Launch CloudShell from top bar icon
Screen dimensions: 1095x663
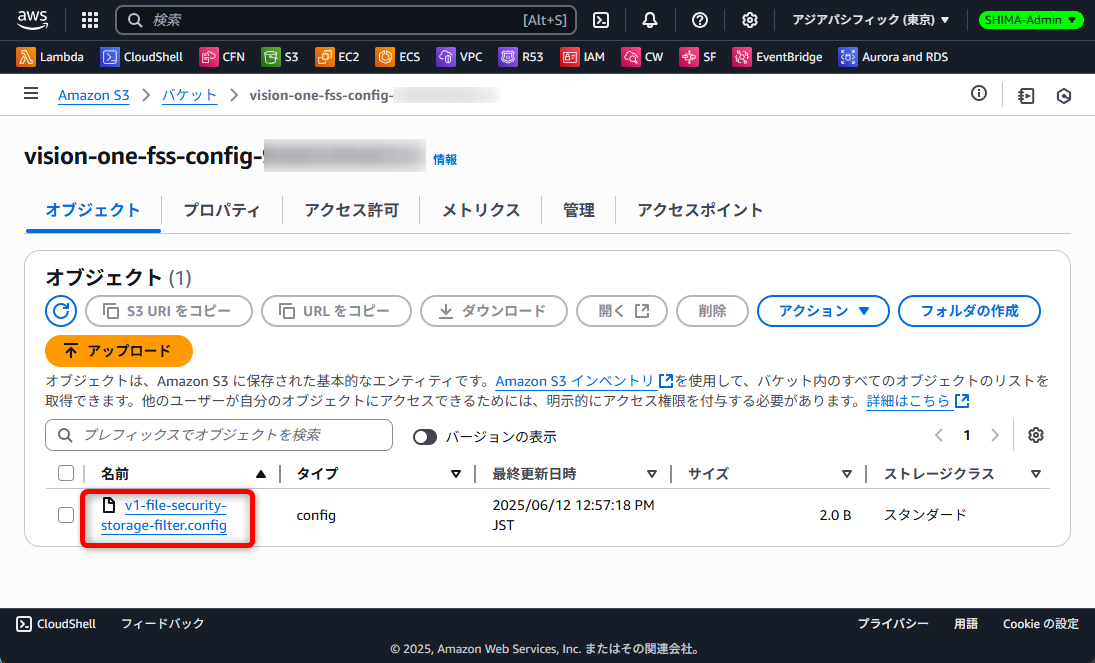point(601,20)
